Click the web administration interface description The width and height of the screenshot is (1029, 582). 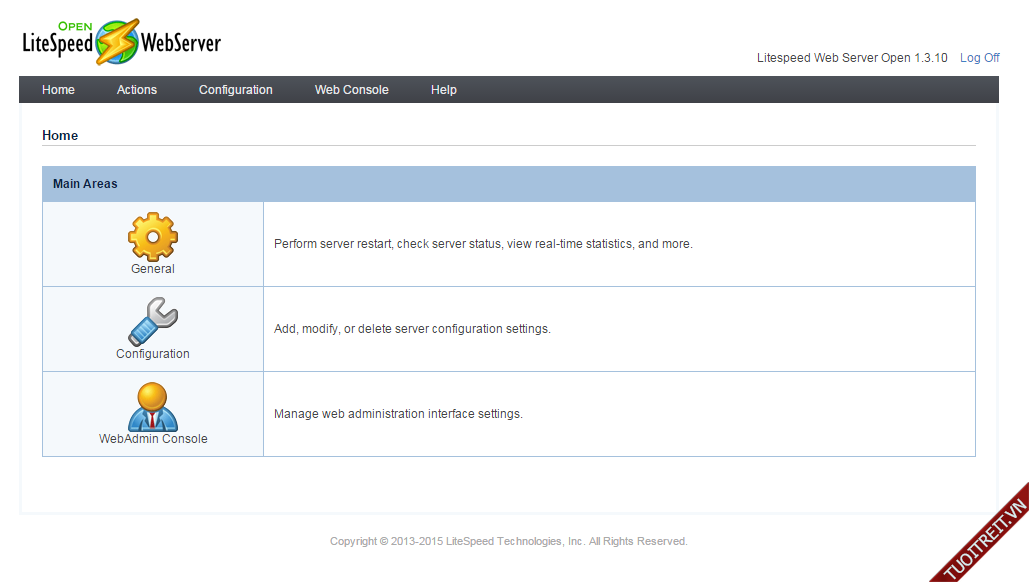pyautogui.click(x=398, y=414)
